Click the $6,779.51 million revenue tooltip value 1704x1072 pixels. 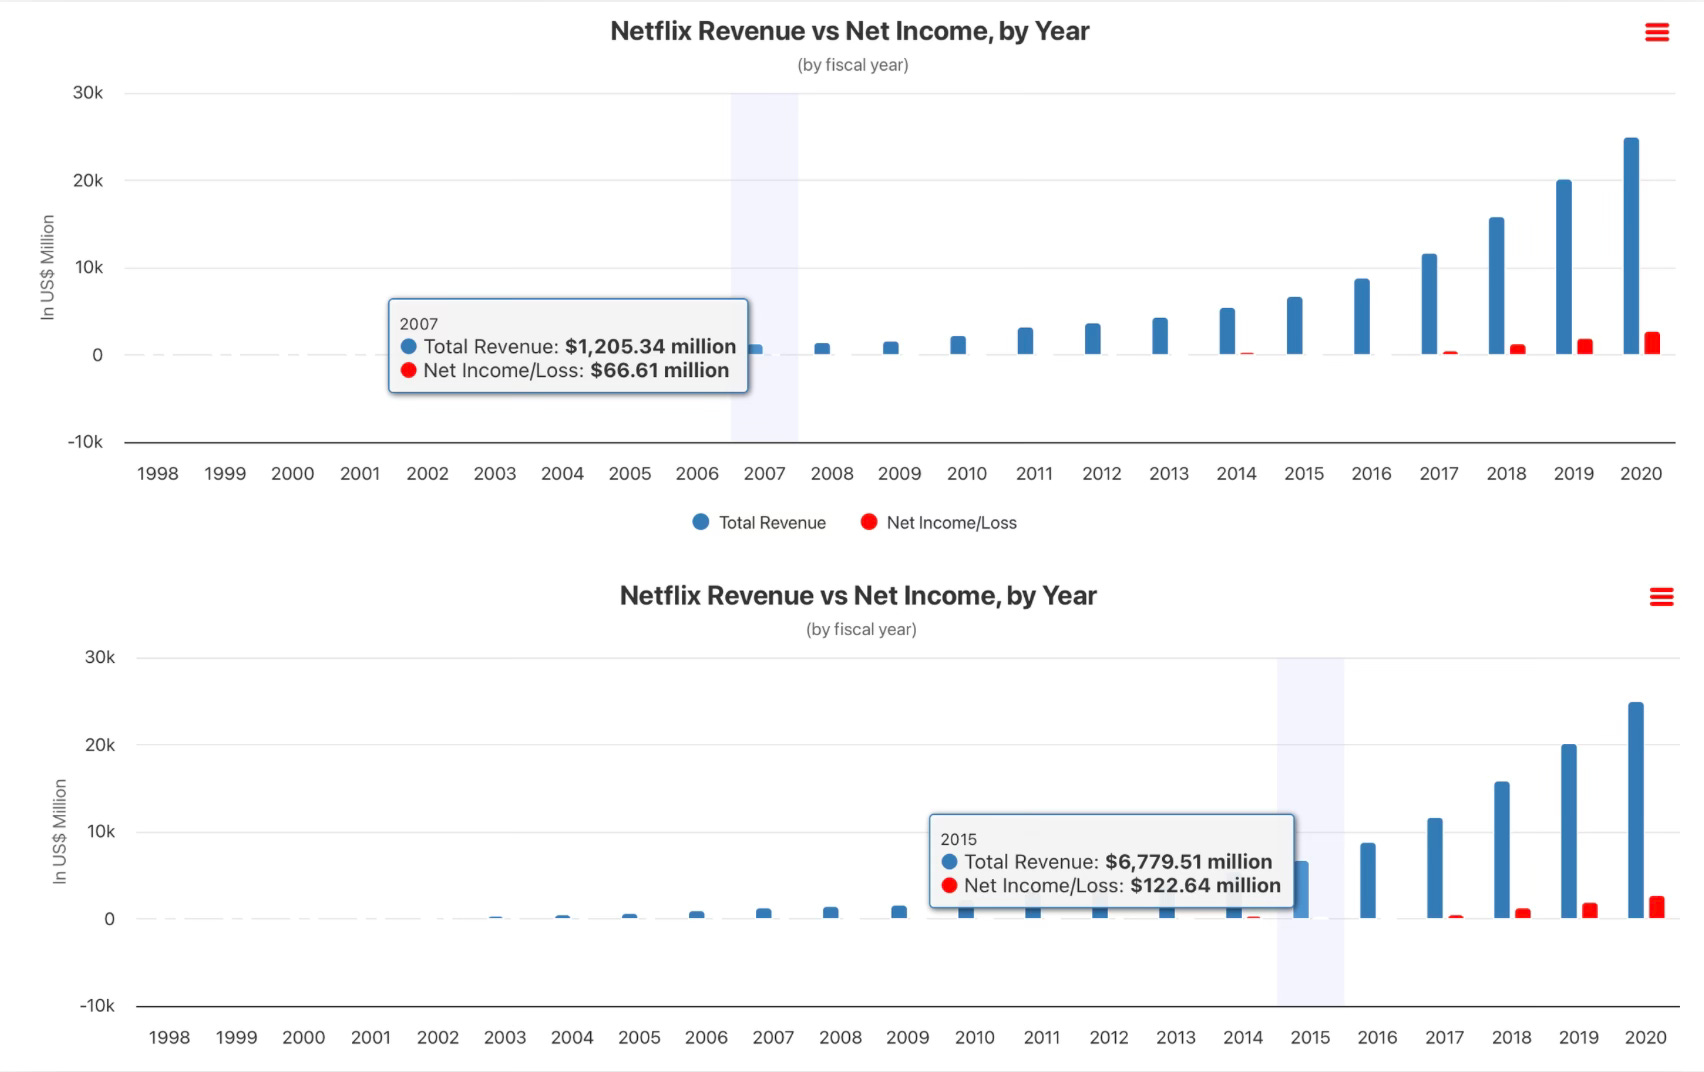[x=1189, y=861]
